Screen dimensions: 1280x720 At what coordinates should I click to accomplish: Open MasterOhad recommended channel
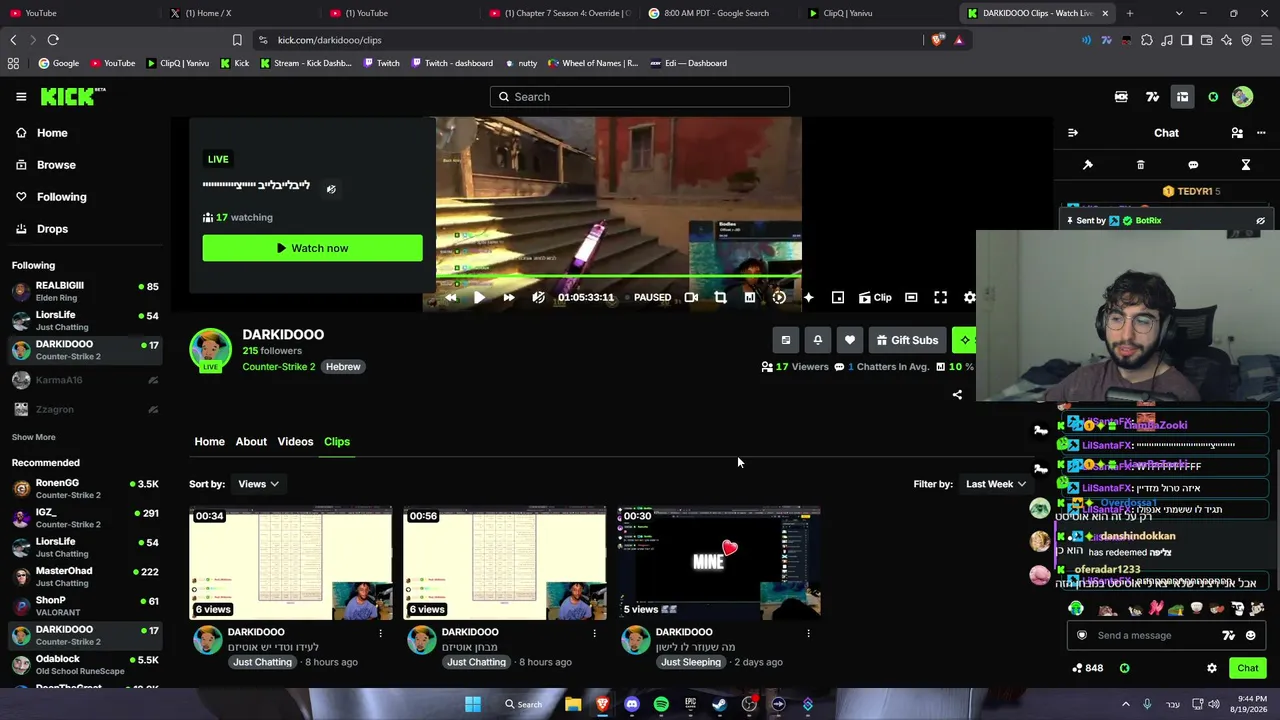click(85, 577)
